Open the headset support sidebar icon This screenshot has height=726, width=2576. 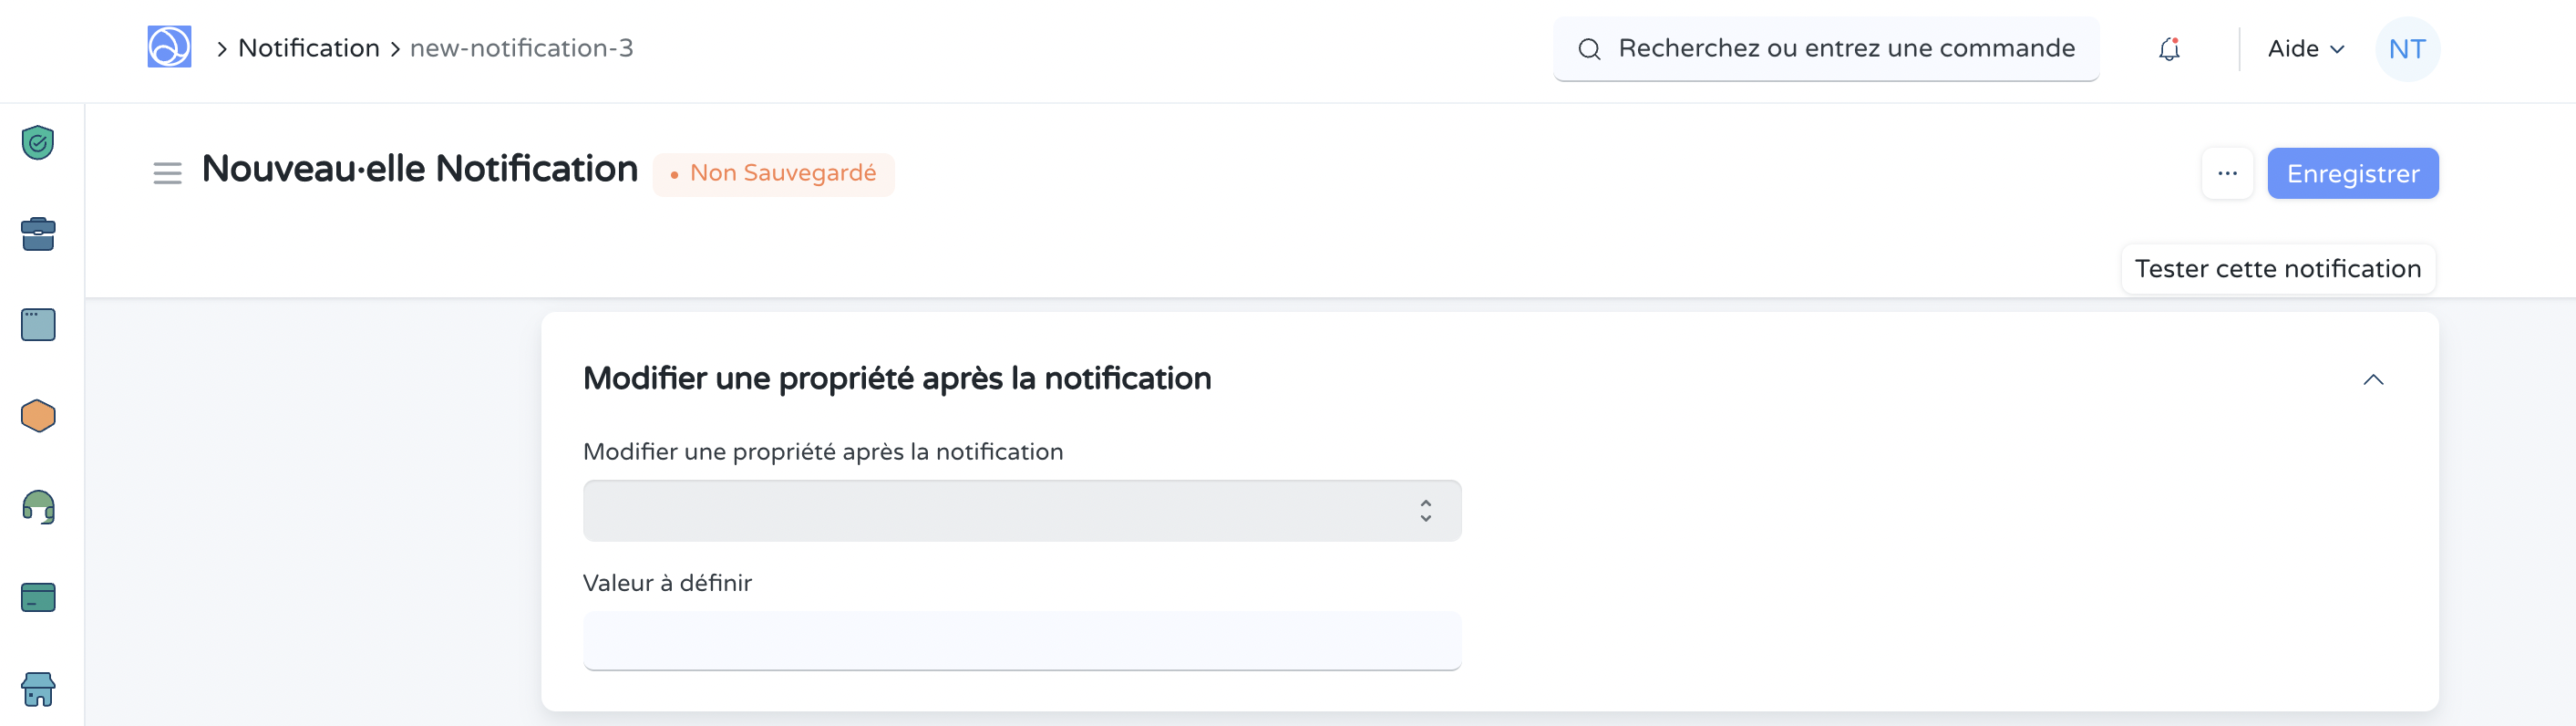(38, 507)
